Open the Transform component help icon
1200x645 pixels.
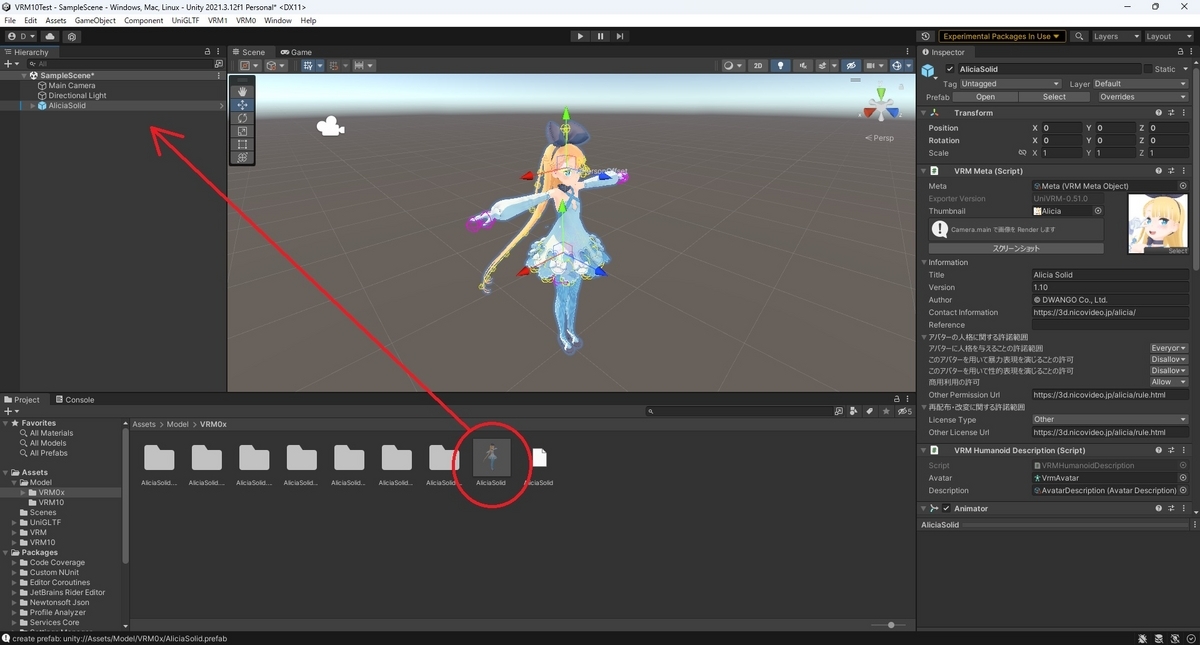tap(1158, 113)
